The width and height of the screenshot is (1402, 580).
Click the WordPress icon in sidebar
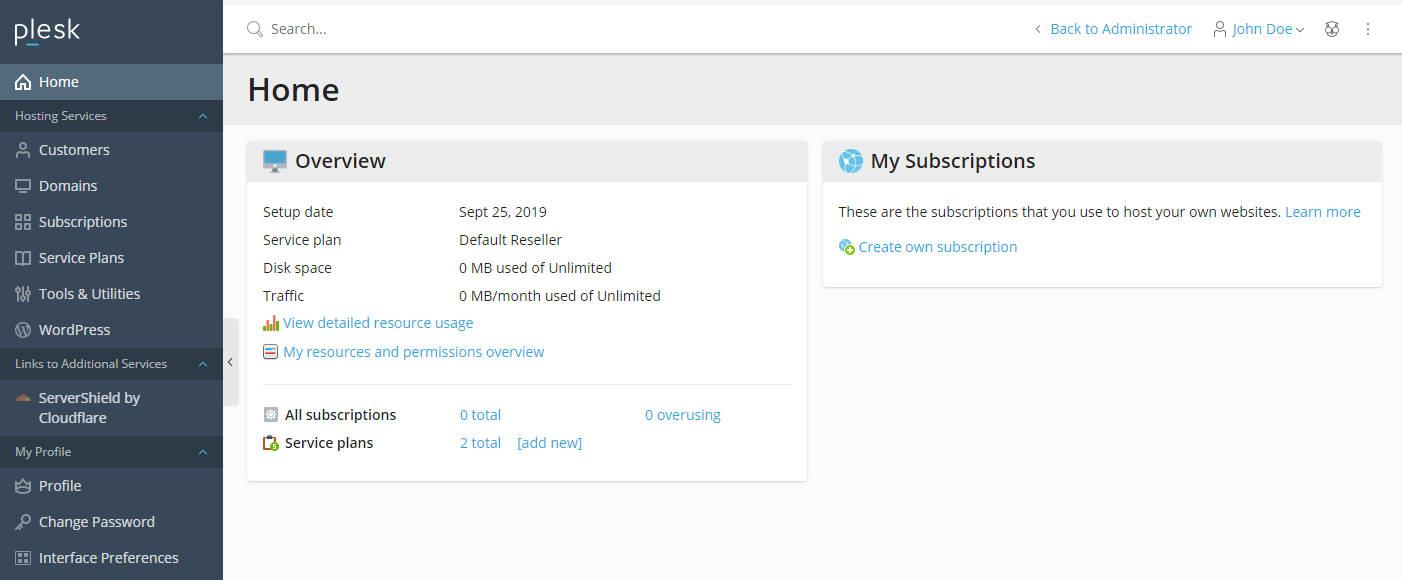[23, 330]
